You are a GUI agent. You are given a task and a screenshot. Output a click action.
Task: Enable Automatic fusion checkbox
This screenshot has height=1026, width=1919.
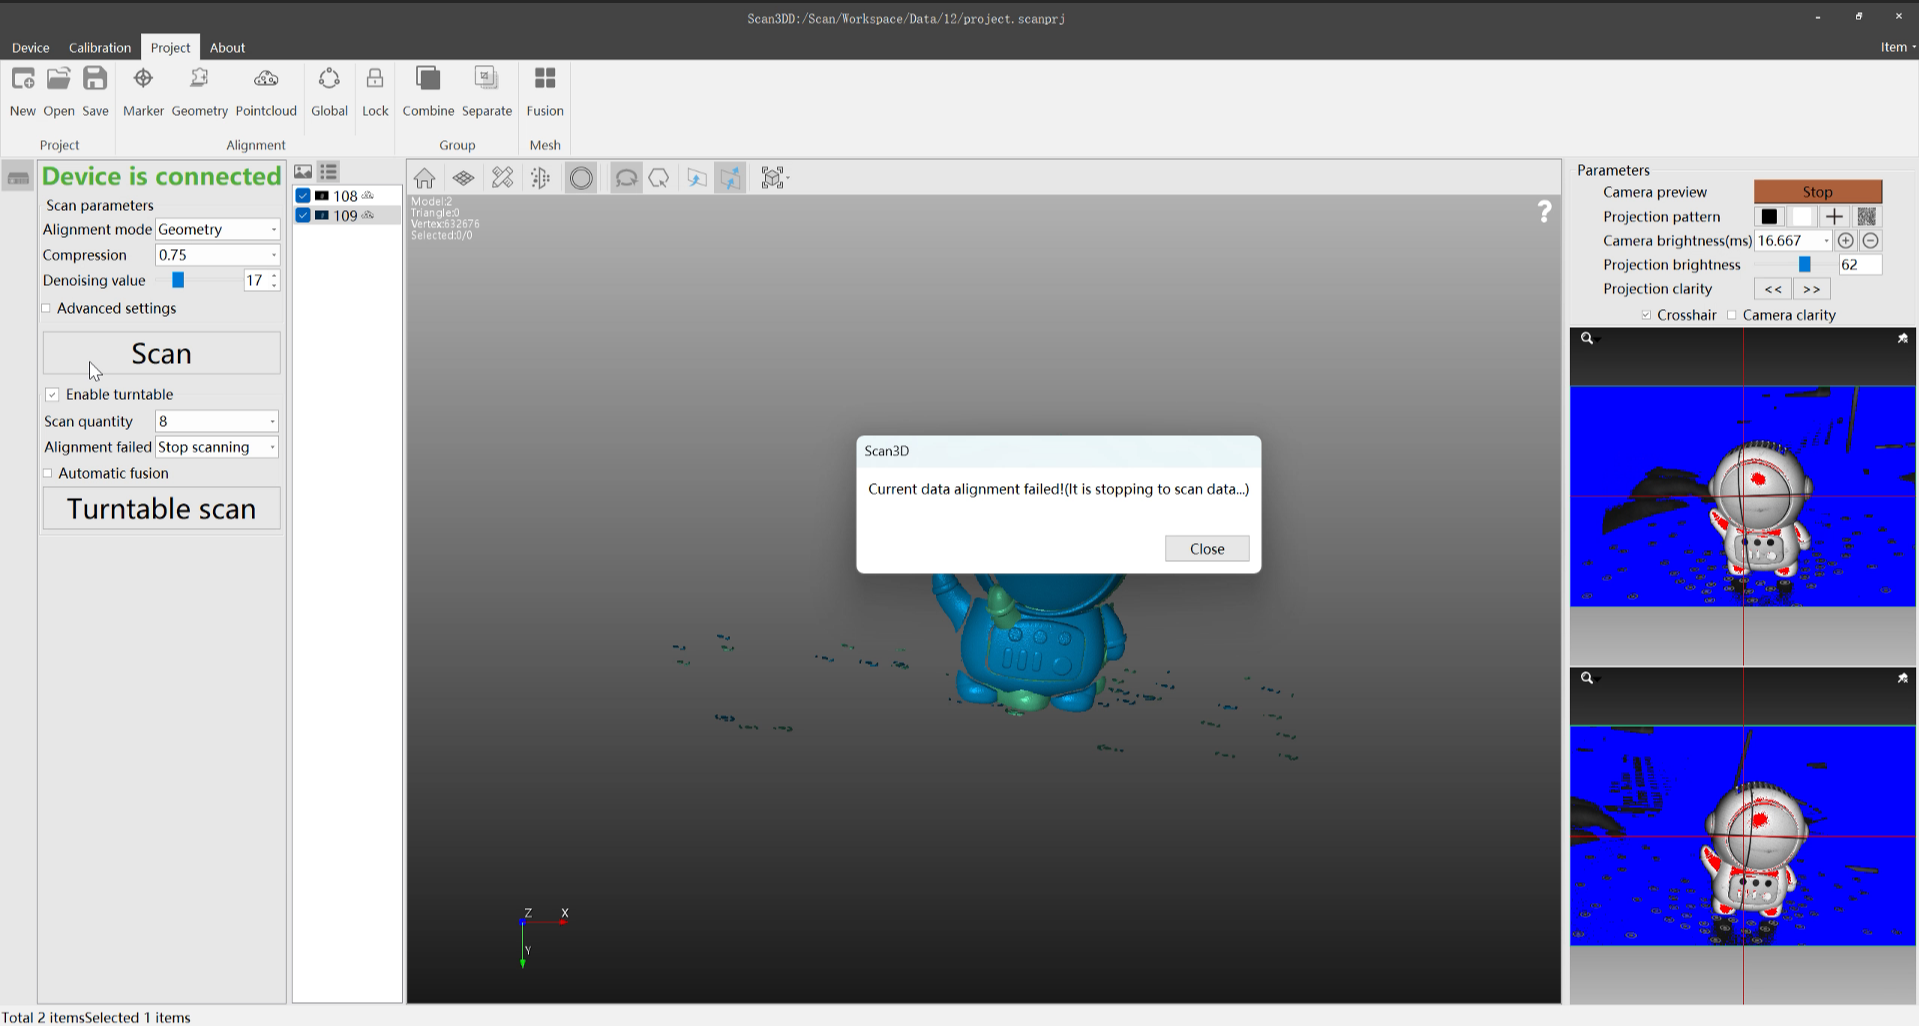47,473
